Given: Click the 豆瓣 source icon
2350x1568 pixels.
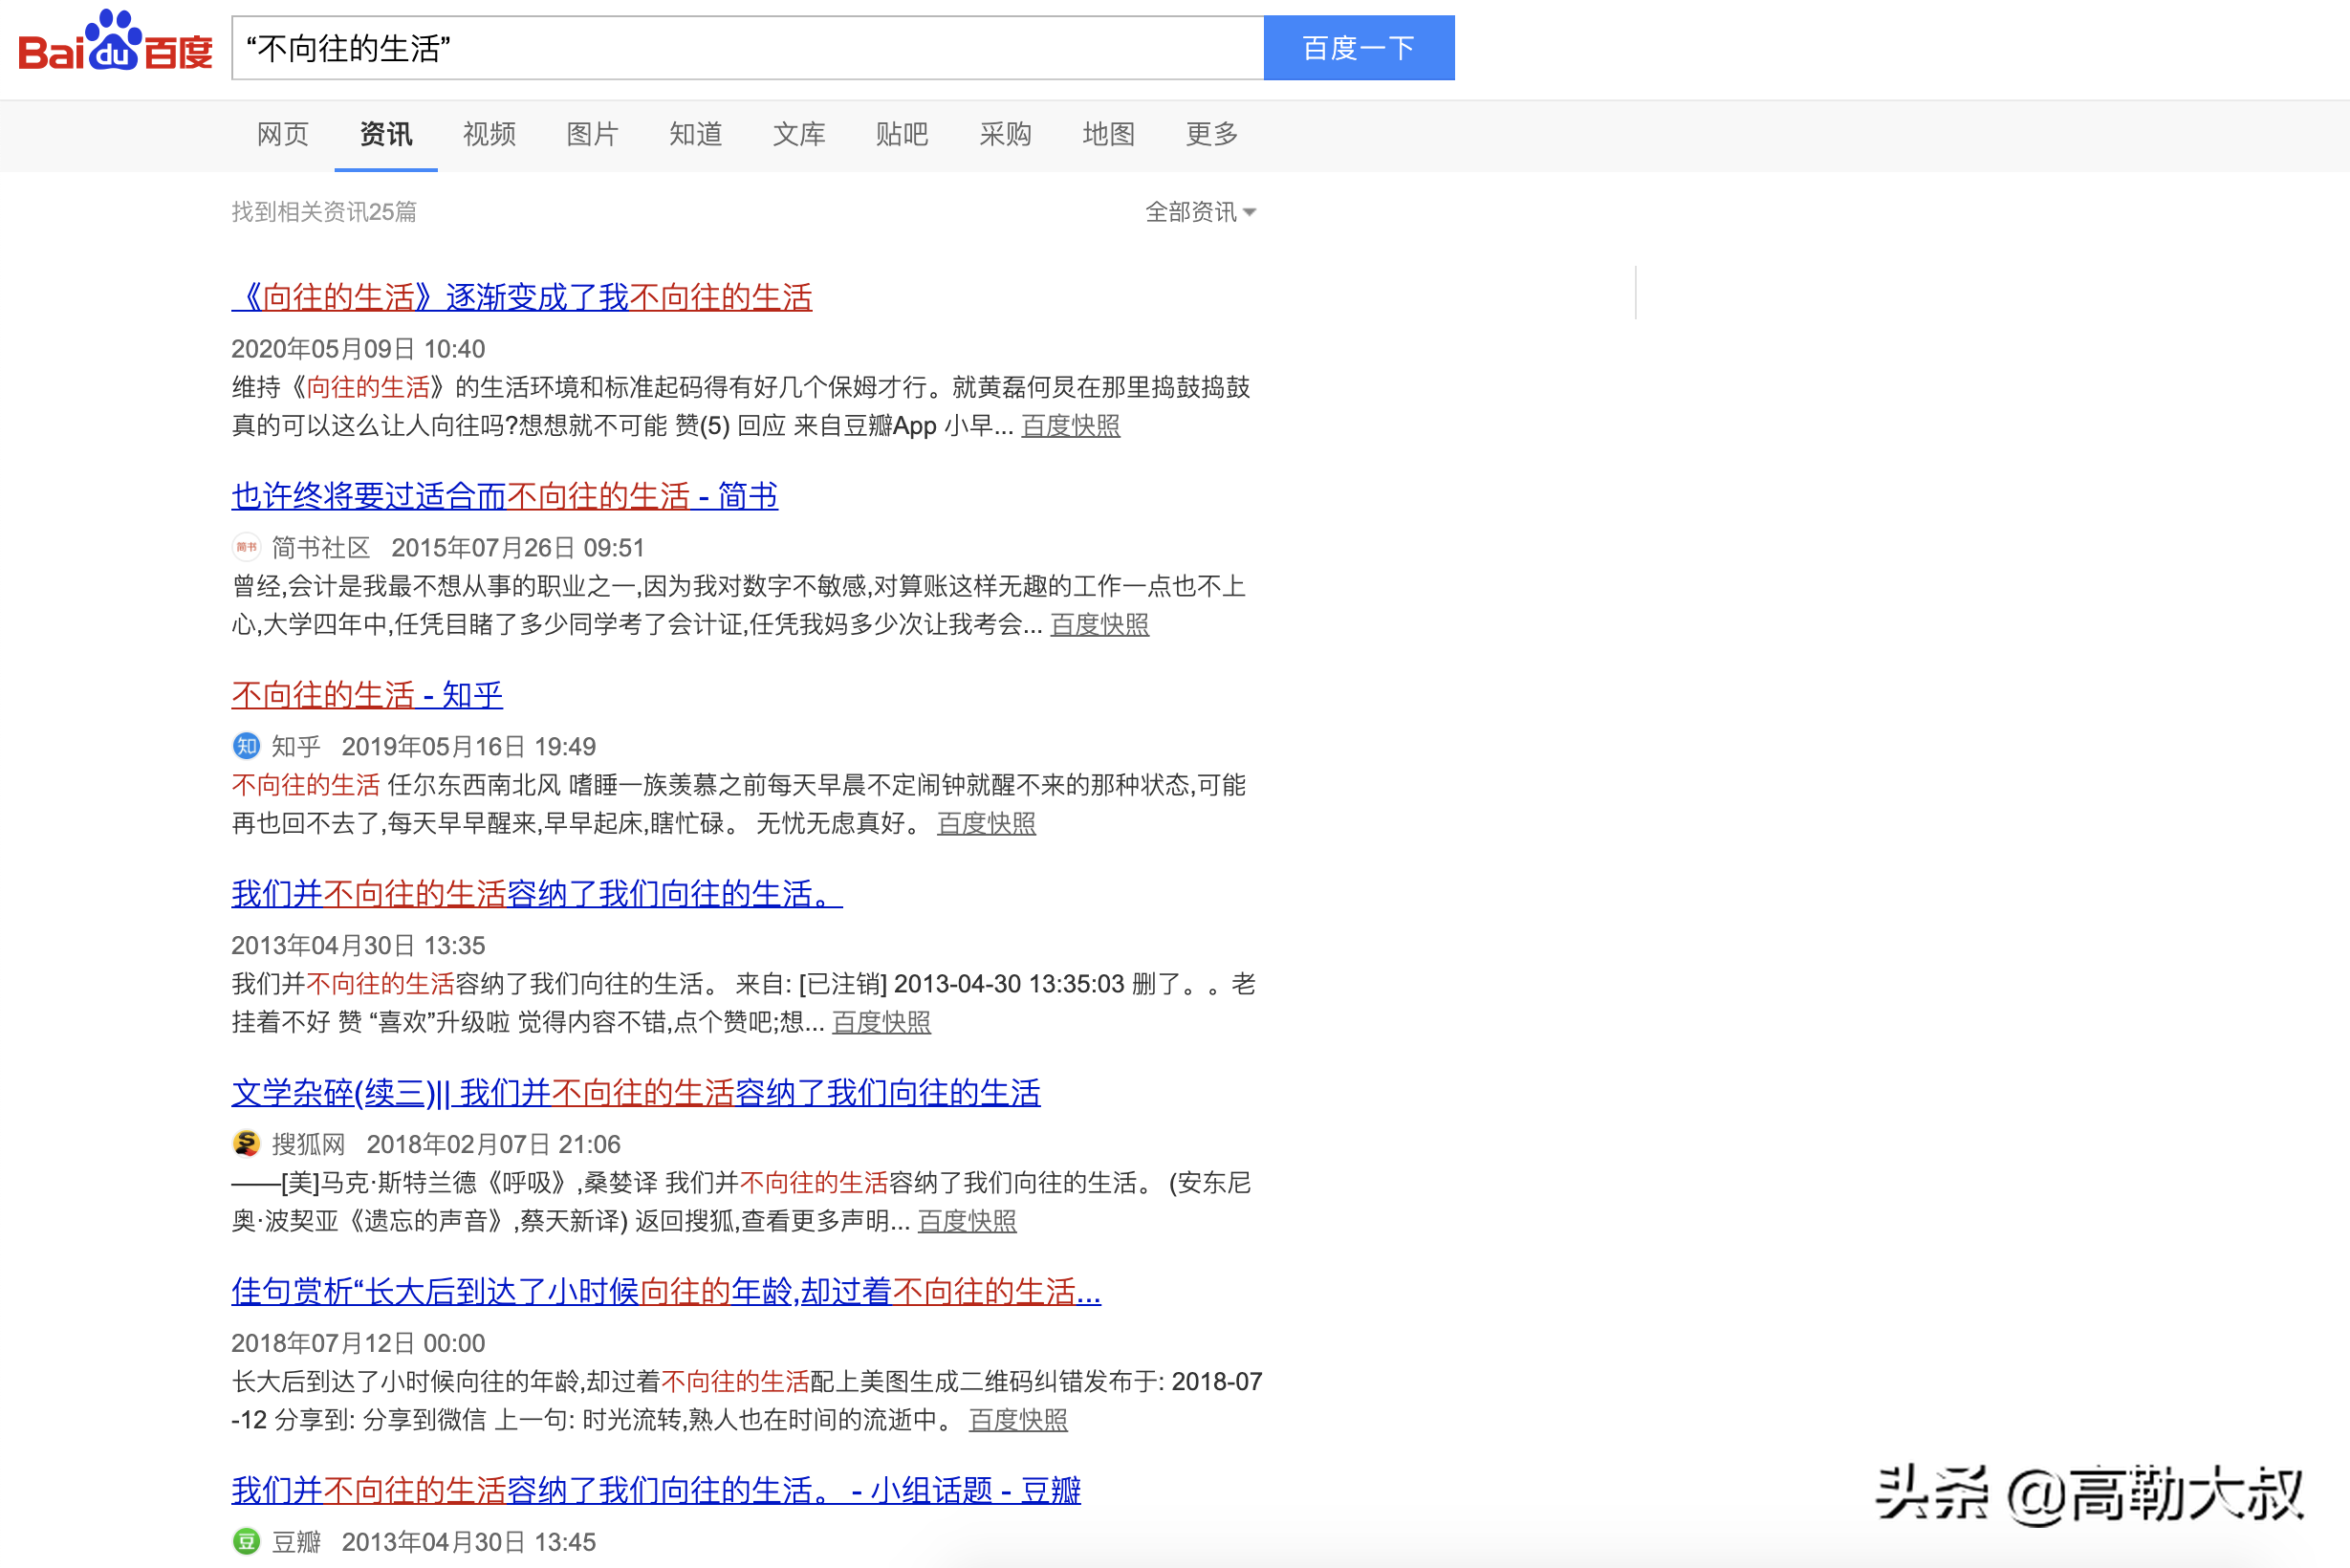Looking at the screenshot, I should click(x=246, y=1541).
